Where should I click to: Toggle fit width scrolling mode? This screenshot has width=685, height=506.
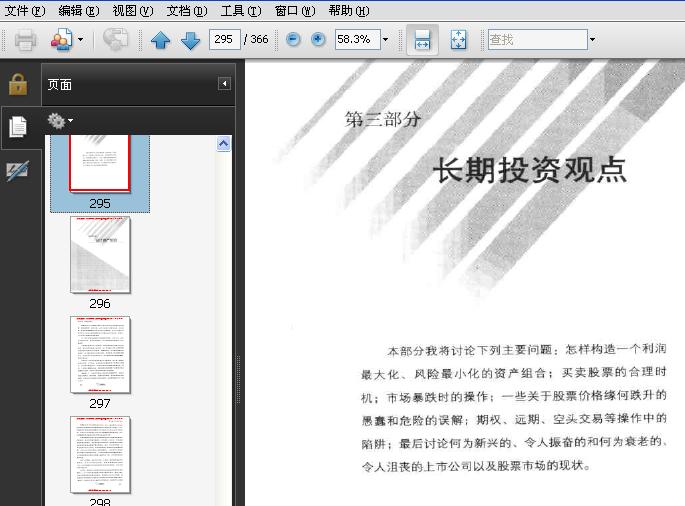pos(422,40)
